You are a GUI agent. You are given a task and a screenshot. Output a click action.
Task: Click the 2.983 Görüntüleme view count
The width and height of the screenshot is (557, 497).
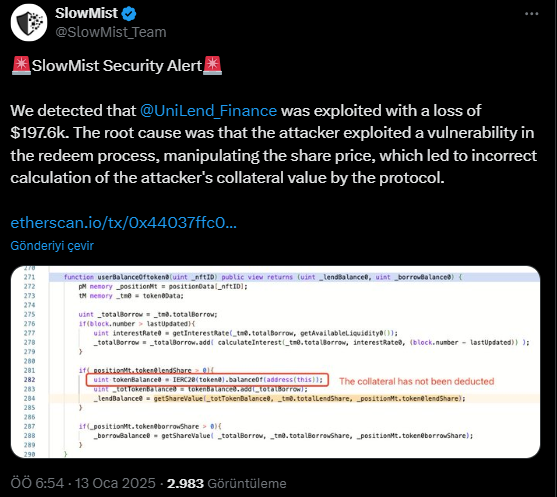pos(227,484)
